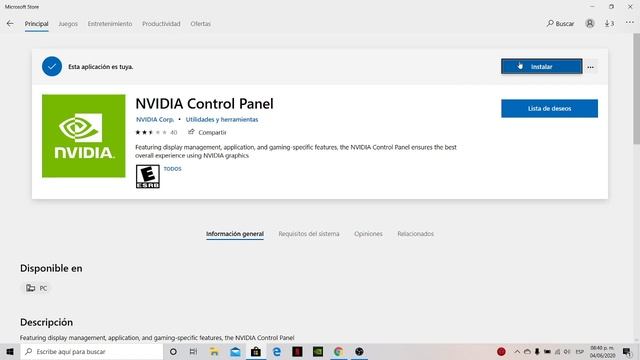Screen dimensions: 640x360
Task: Open the Relacionados tab
Action: tap(416, 234)
